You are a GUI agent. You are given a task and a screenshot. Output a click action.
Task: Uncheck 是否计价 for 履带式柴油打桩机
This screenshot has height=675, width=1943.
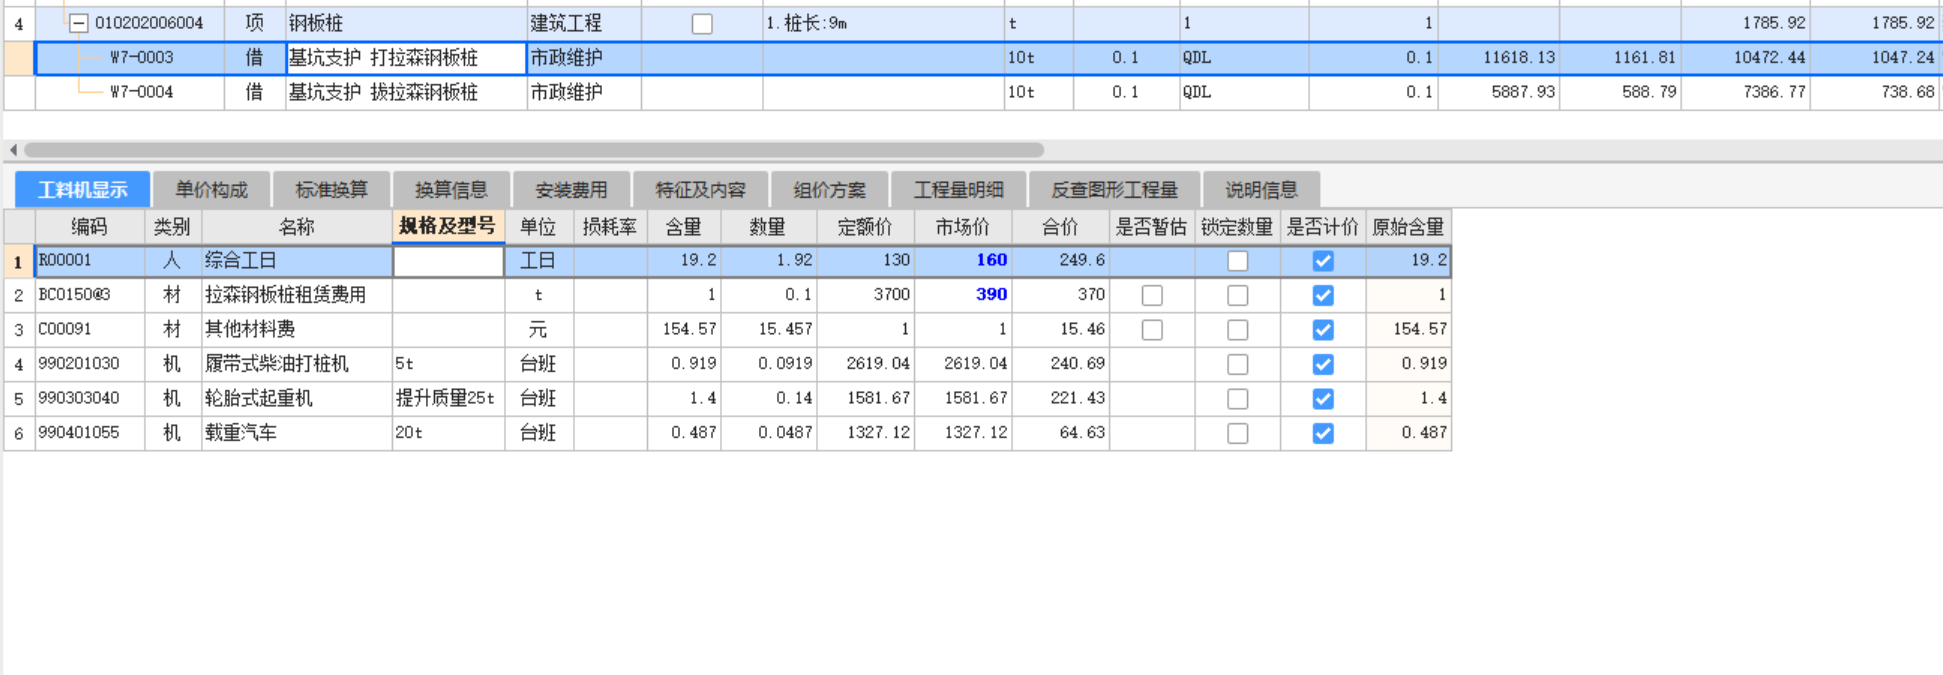click(1322, 364)
